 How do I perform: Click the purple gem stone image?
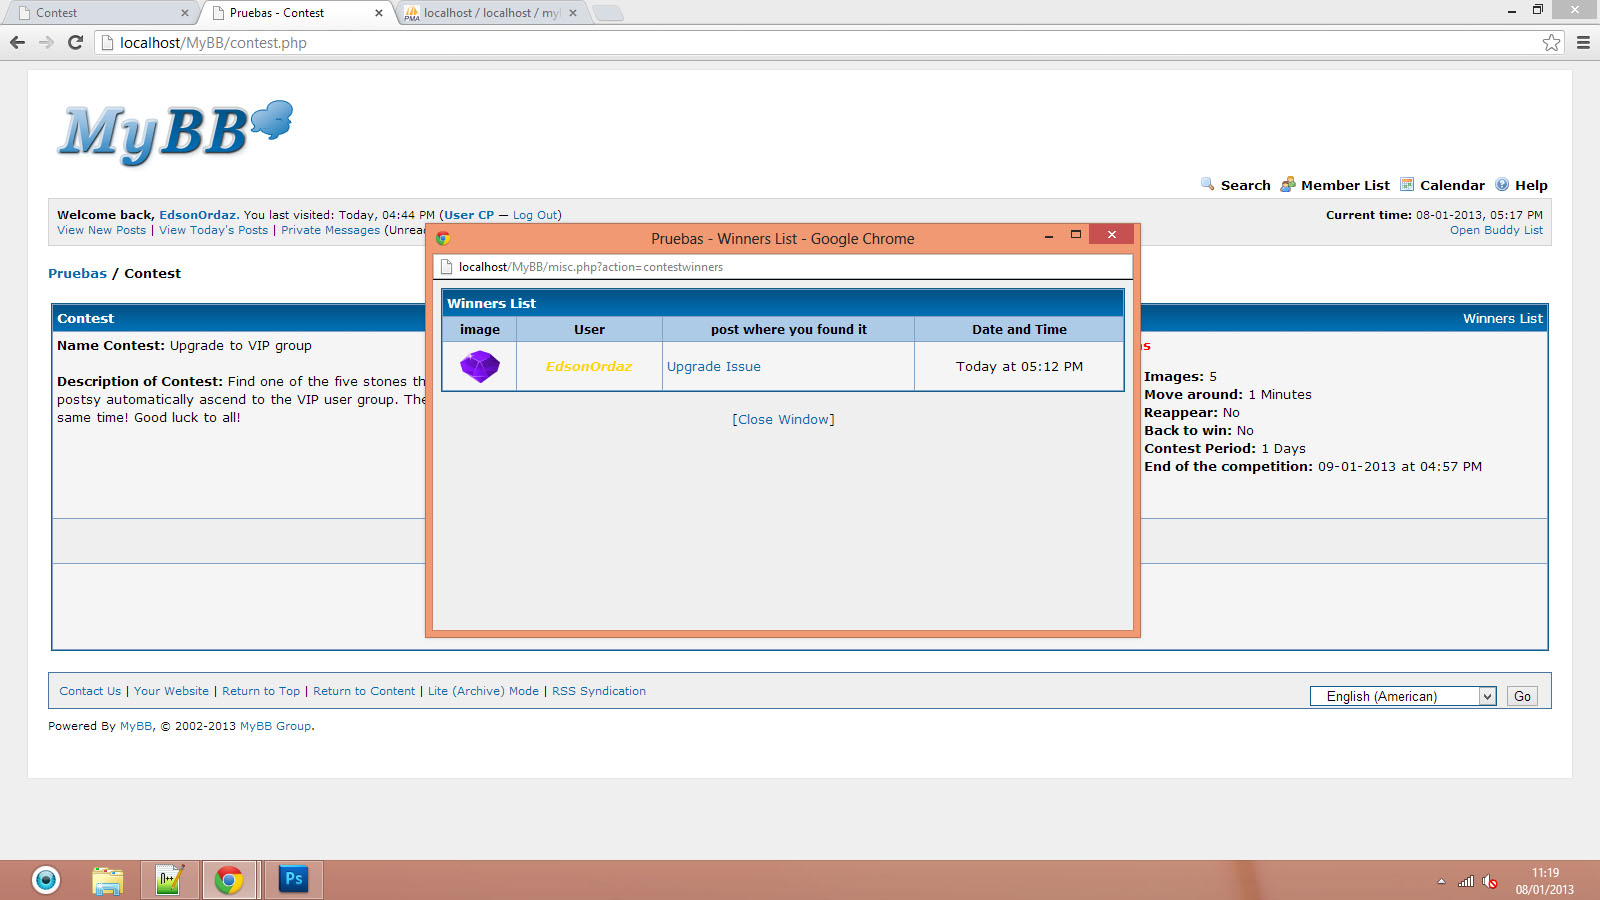[x=479, y=366]
